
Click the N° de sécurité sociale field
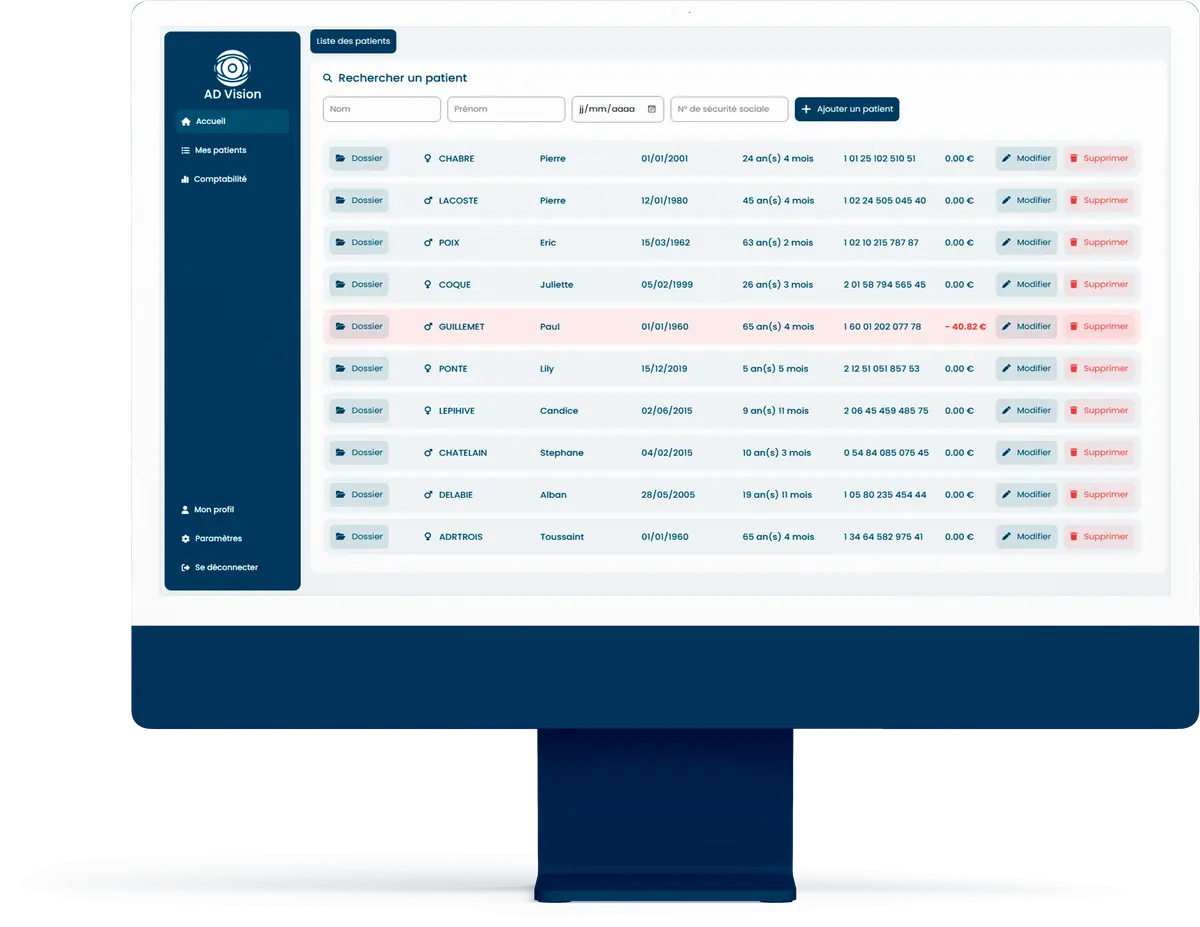click(x=729, y=109)
